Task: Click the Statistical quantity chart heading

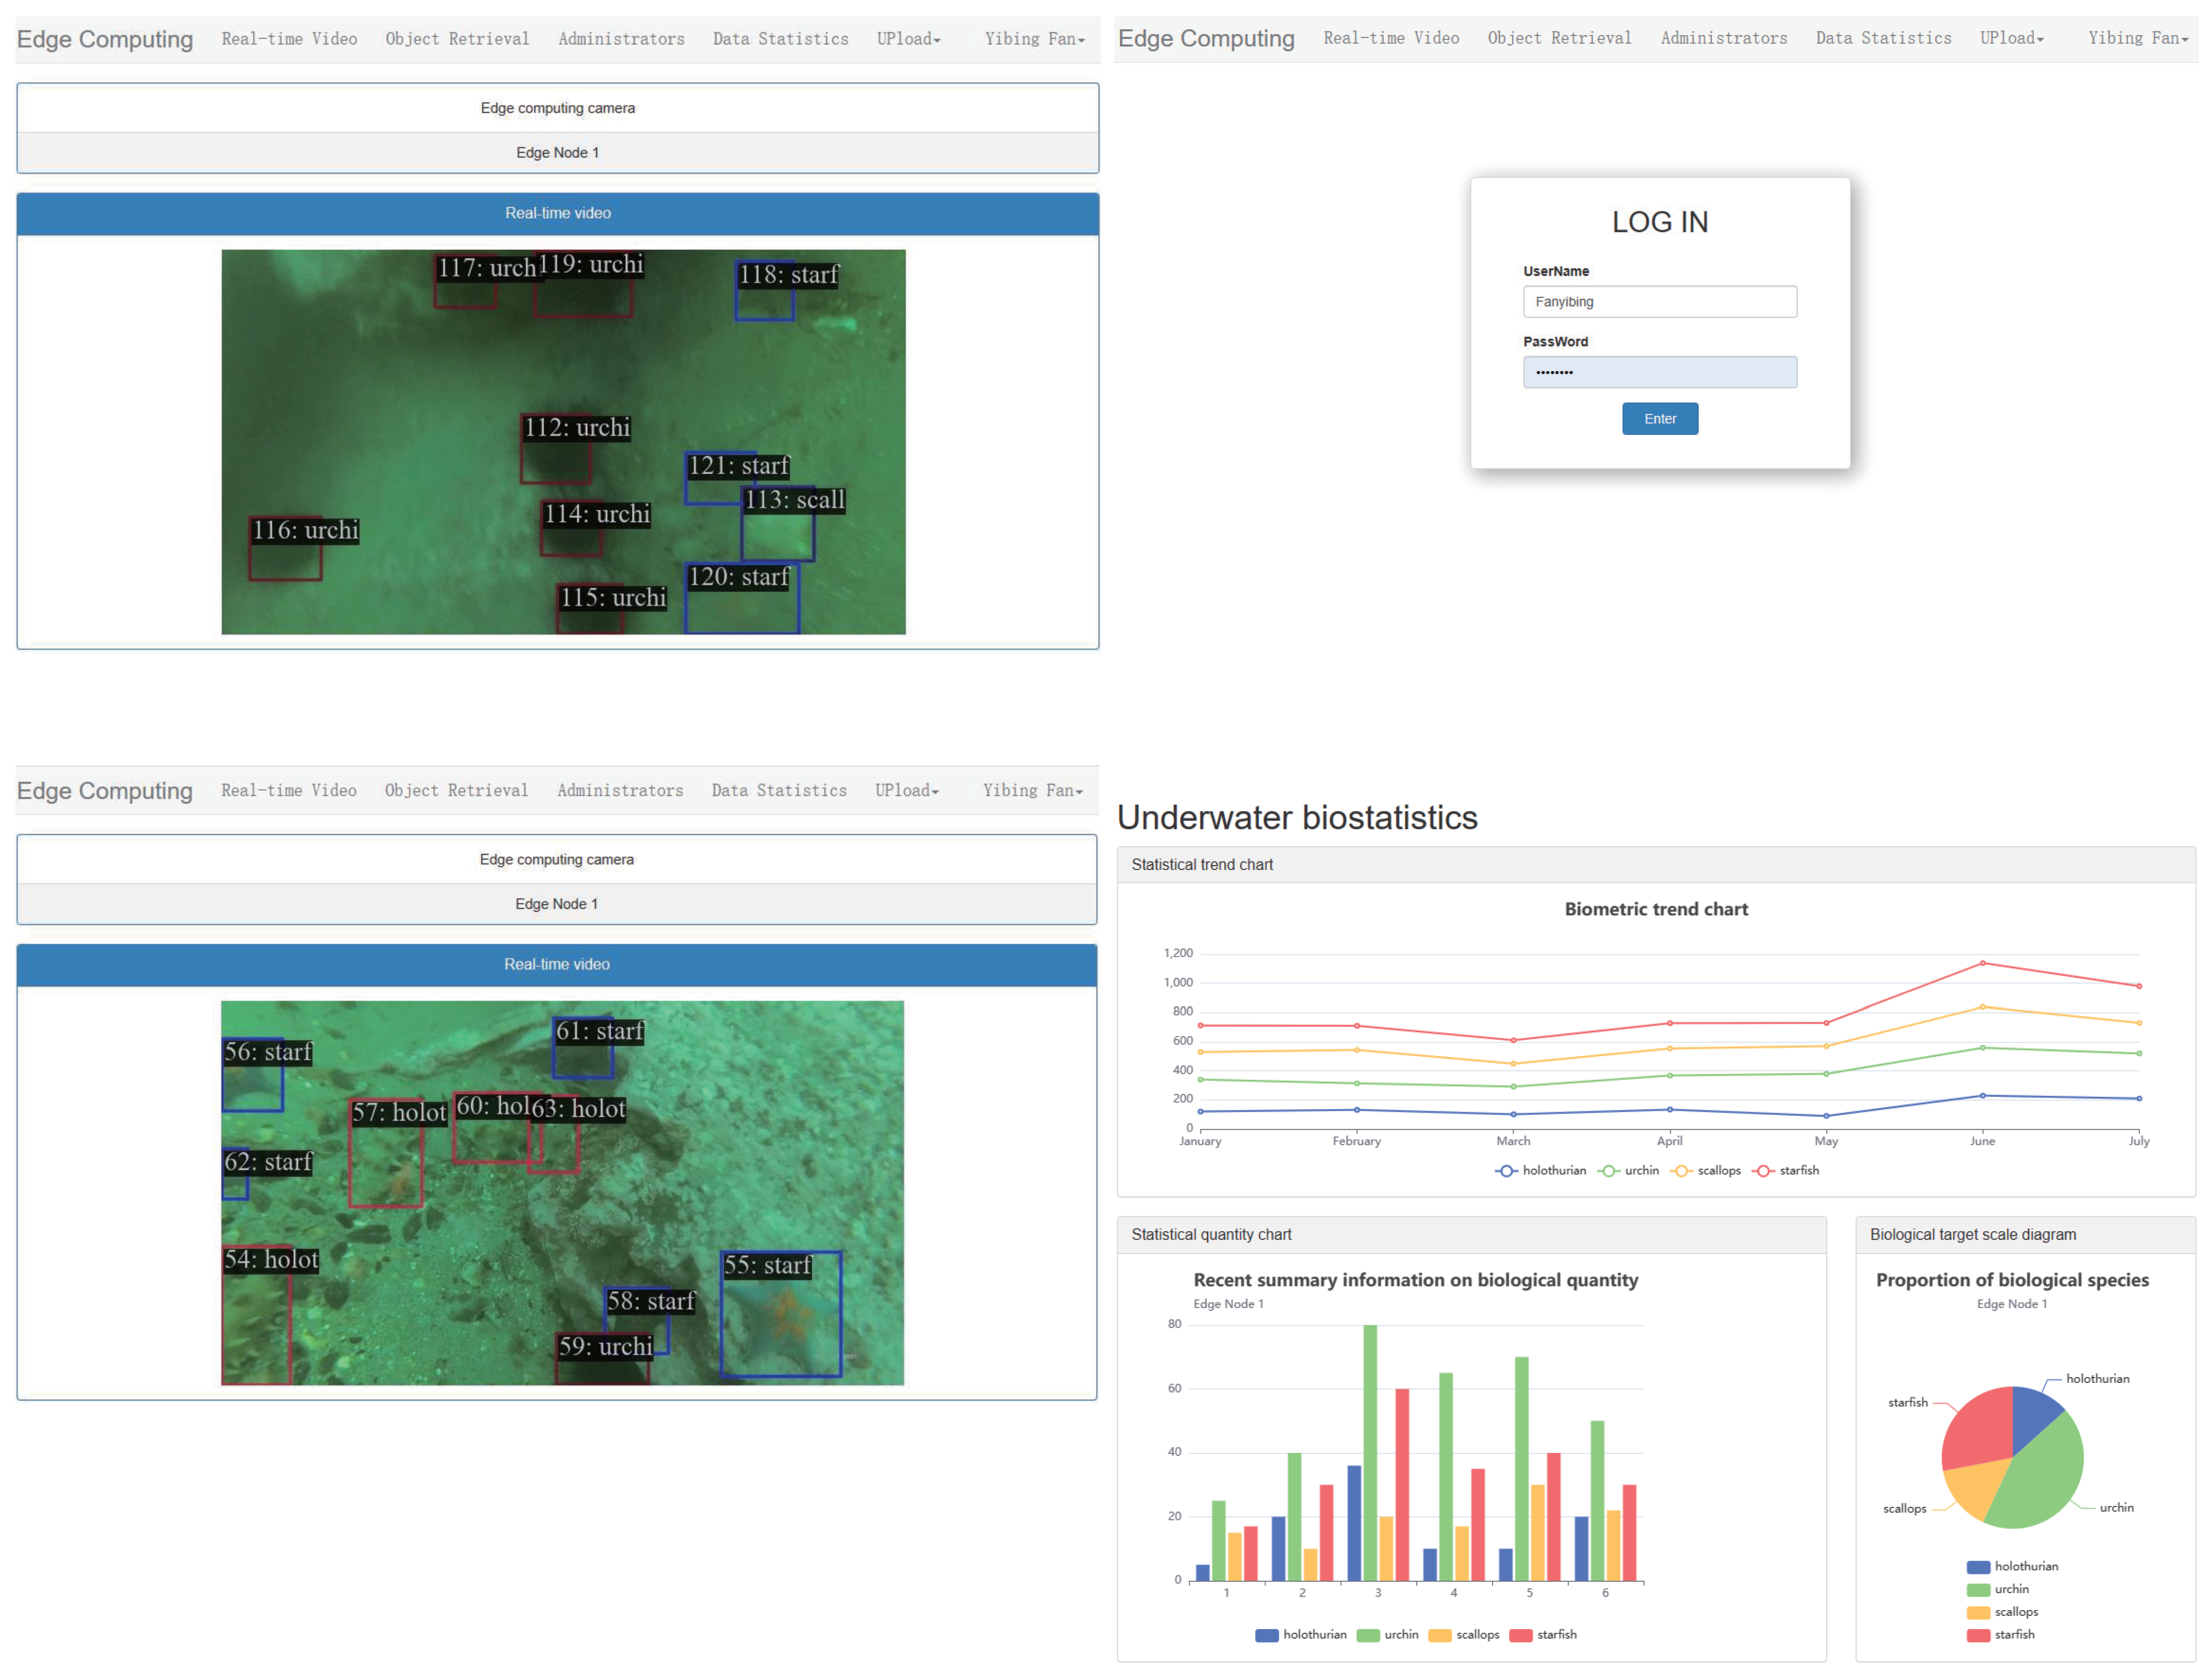Action: 1211,1235
